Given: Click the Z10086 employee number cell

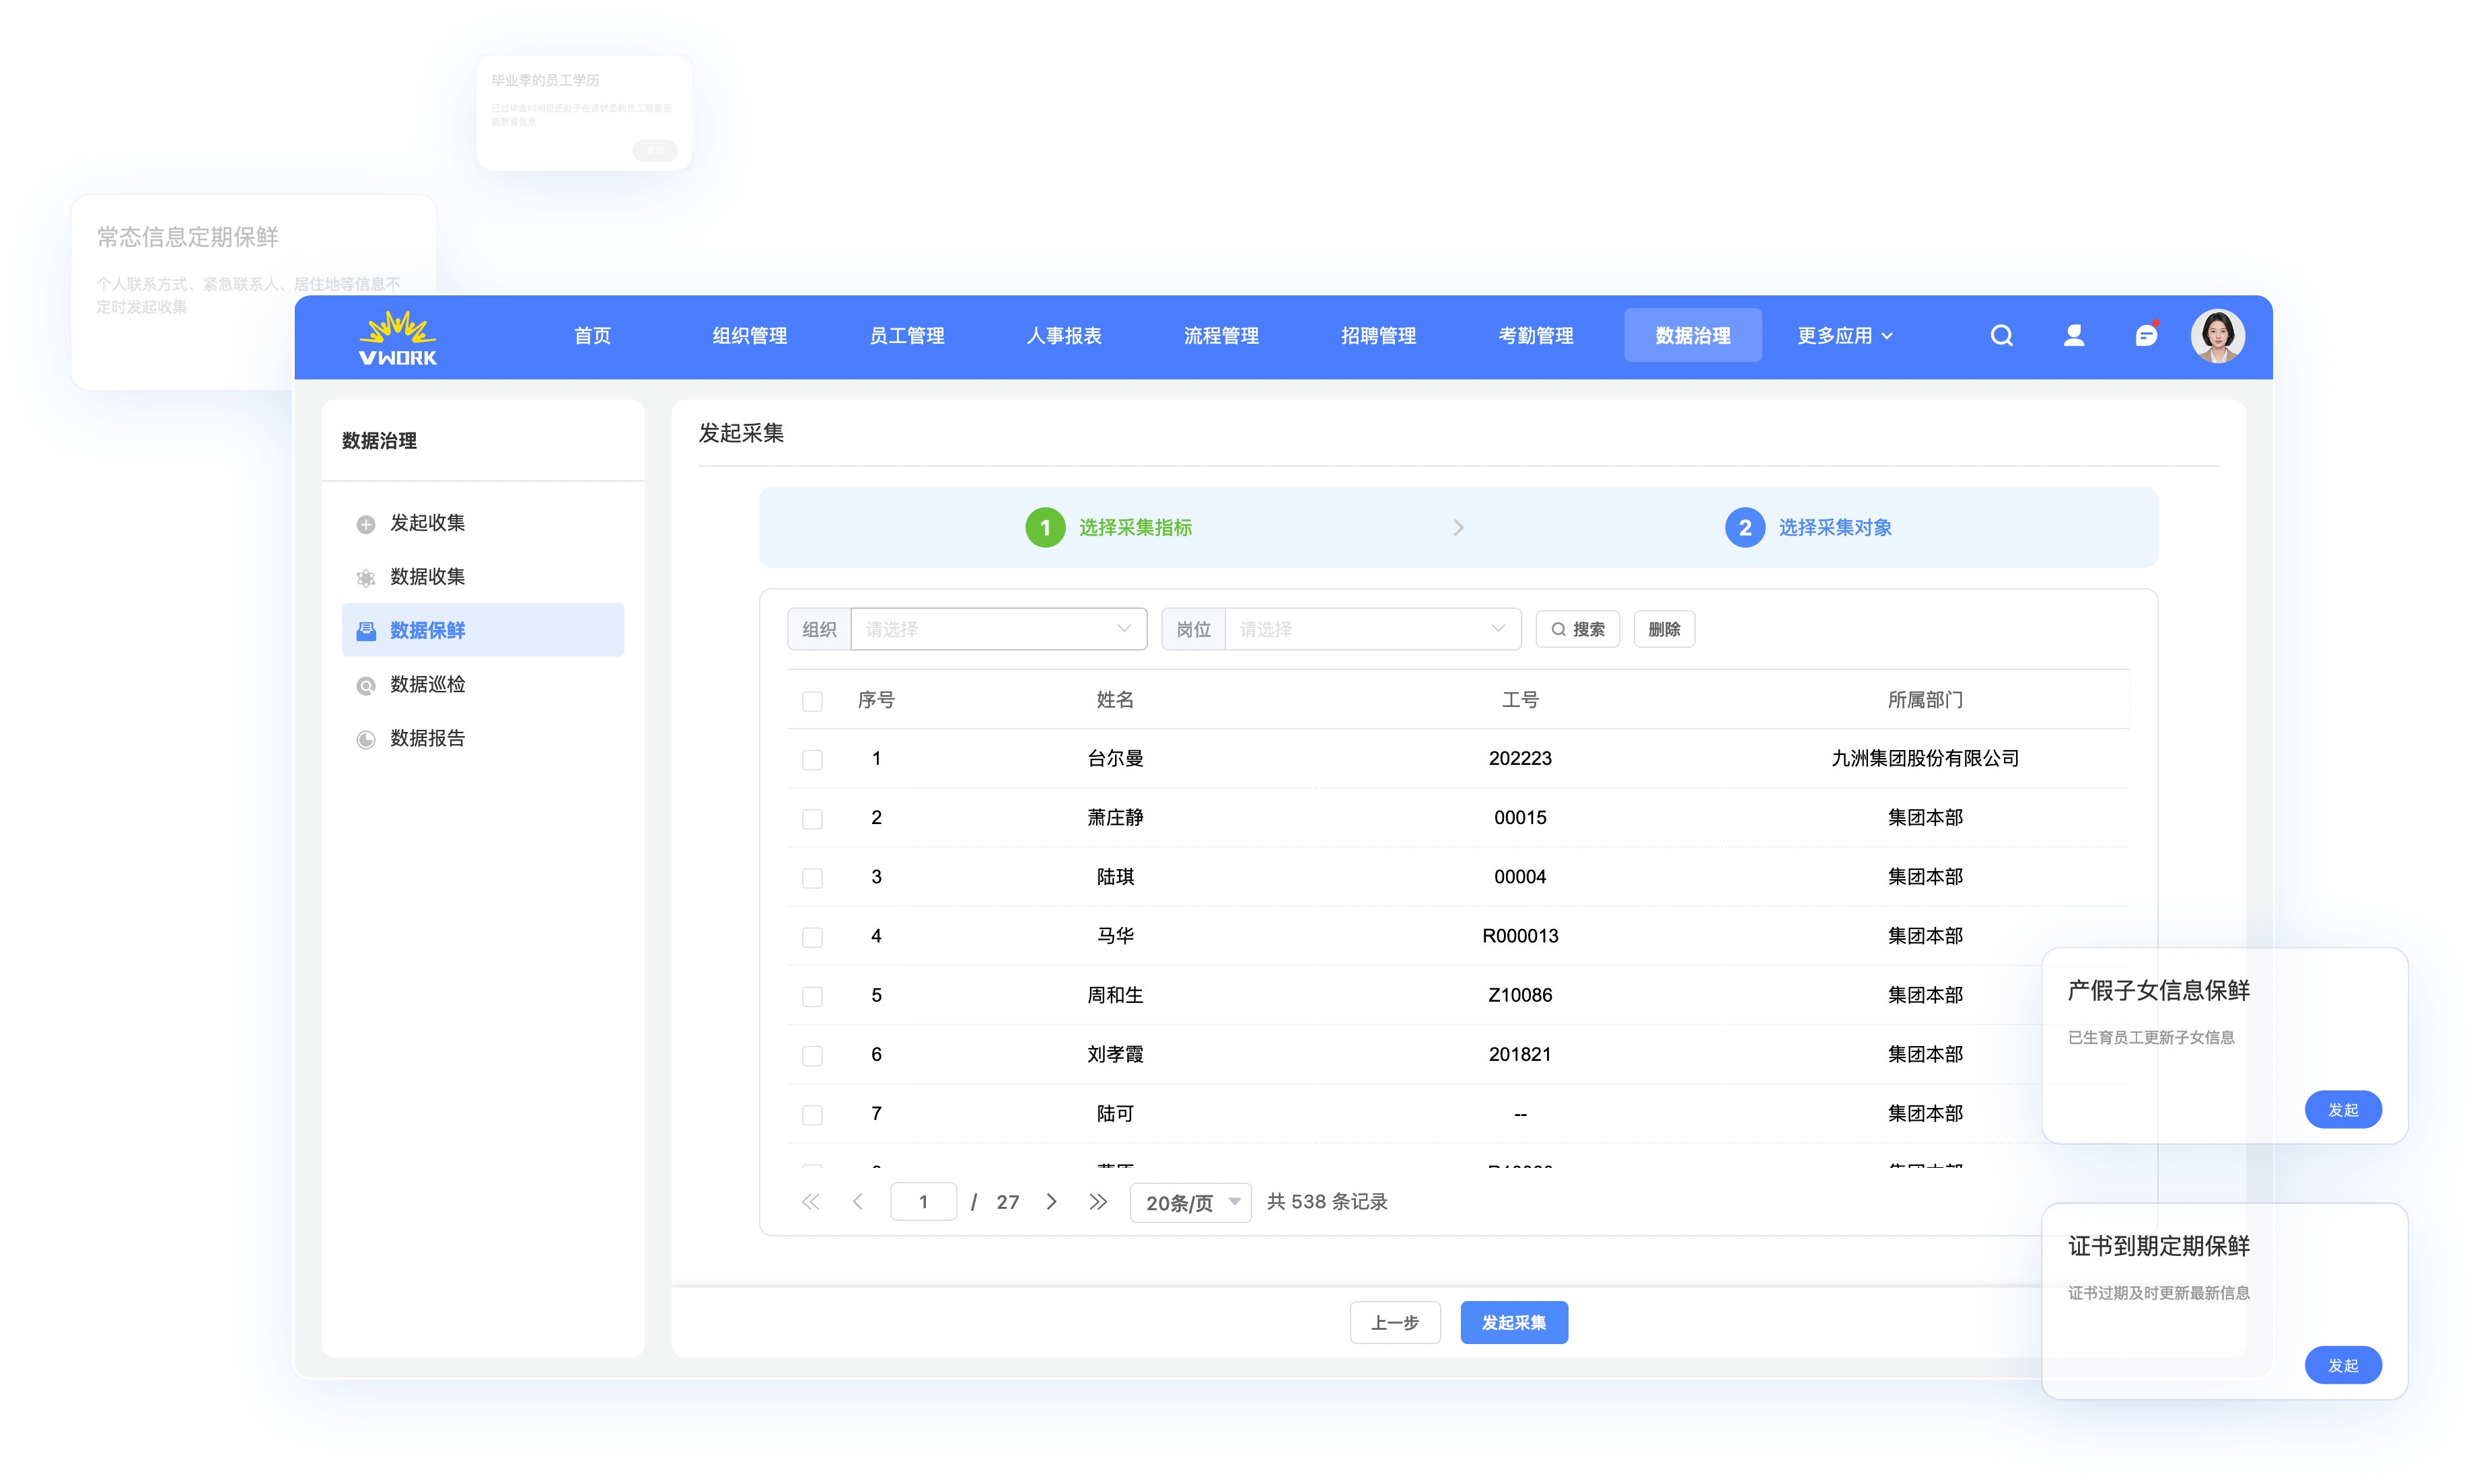Looking at the screenshot, I should tap(1520, 996).
